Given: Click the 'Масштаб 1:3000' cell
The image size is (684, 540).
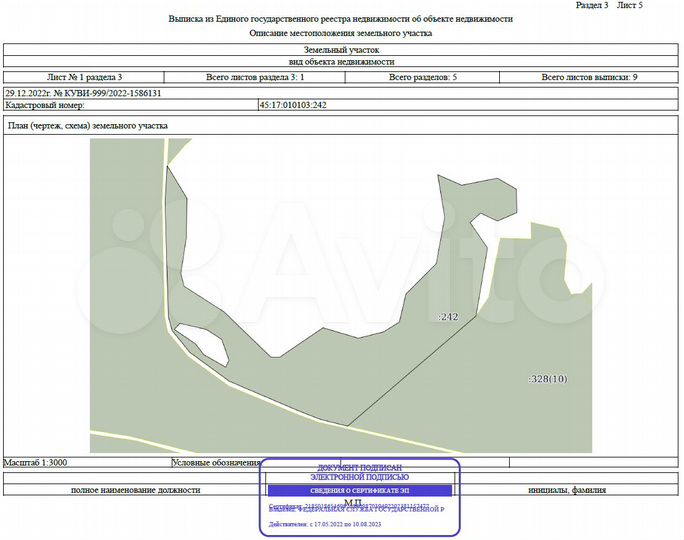Looking at the screenshot, I should tap(35, 462).
